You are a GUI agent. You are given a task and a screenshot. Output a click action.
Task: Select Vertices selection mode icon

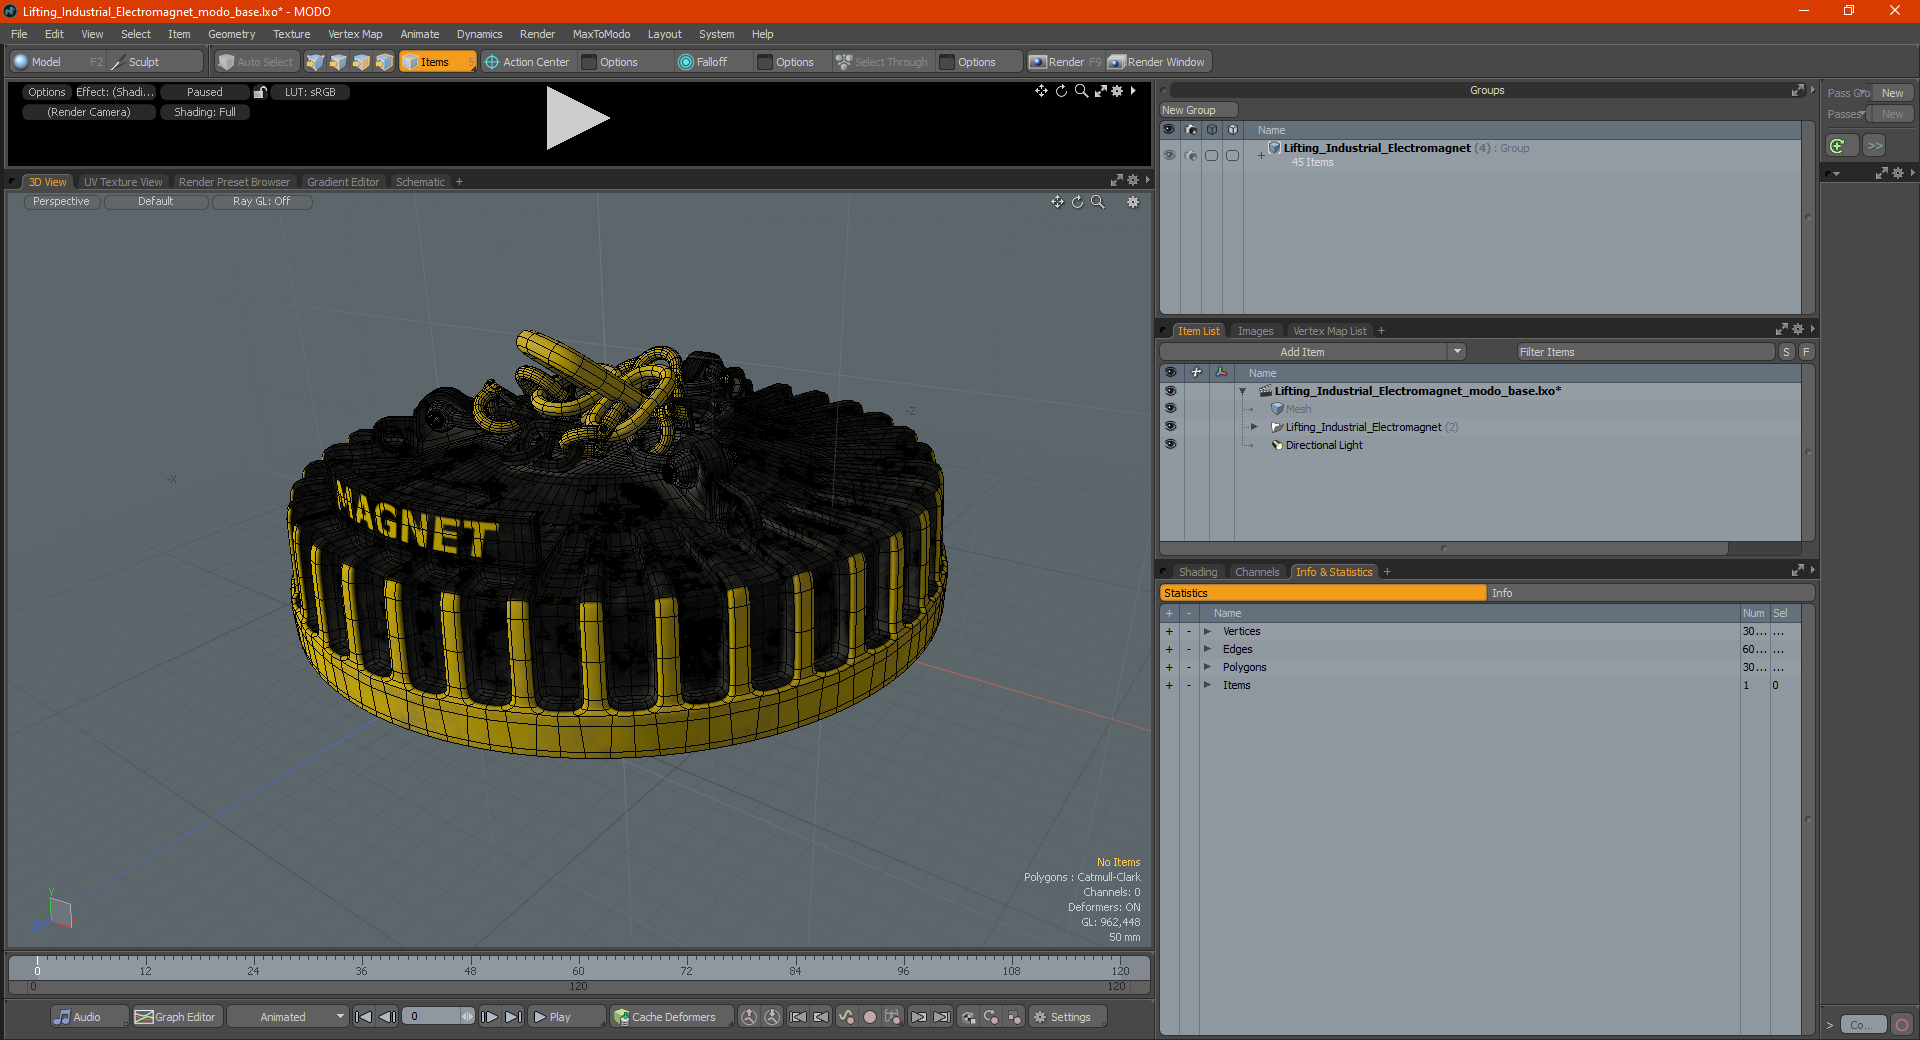coord(315,62)
